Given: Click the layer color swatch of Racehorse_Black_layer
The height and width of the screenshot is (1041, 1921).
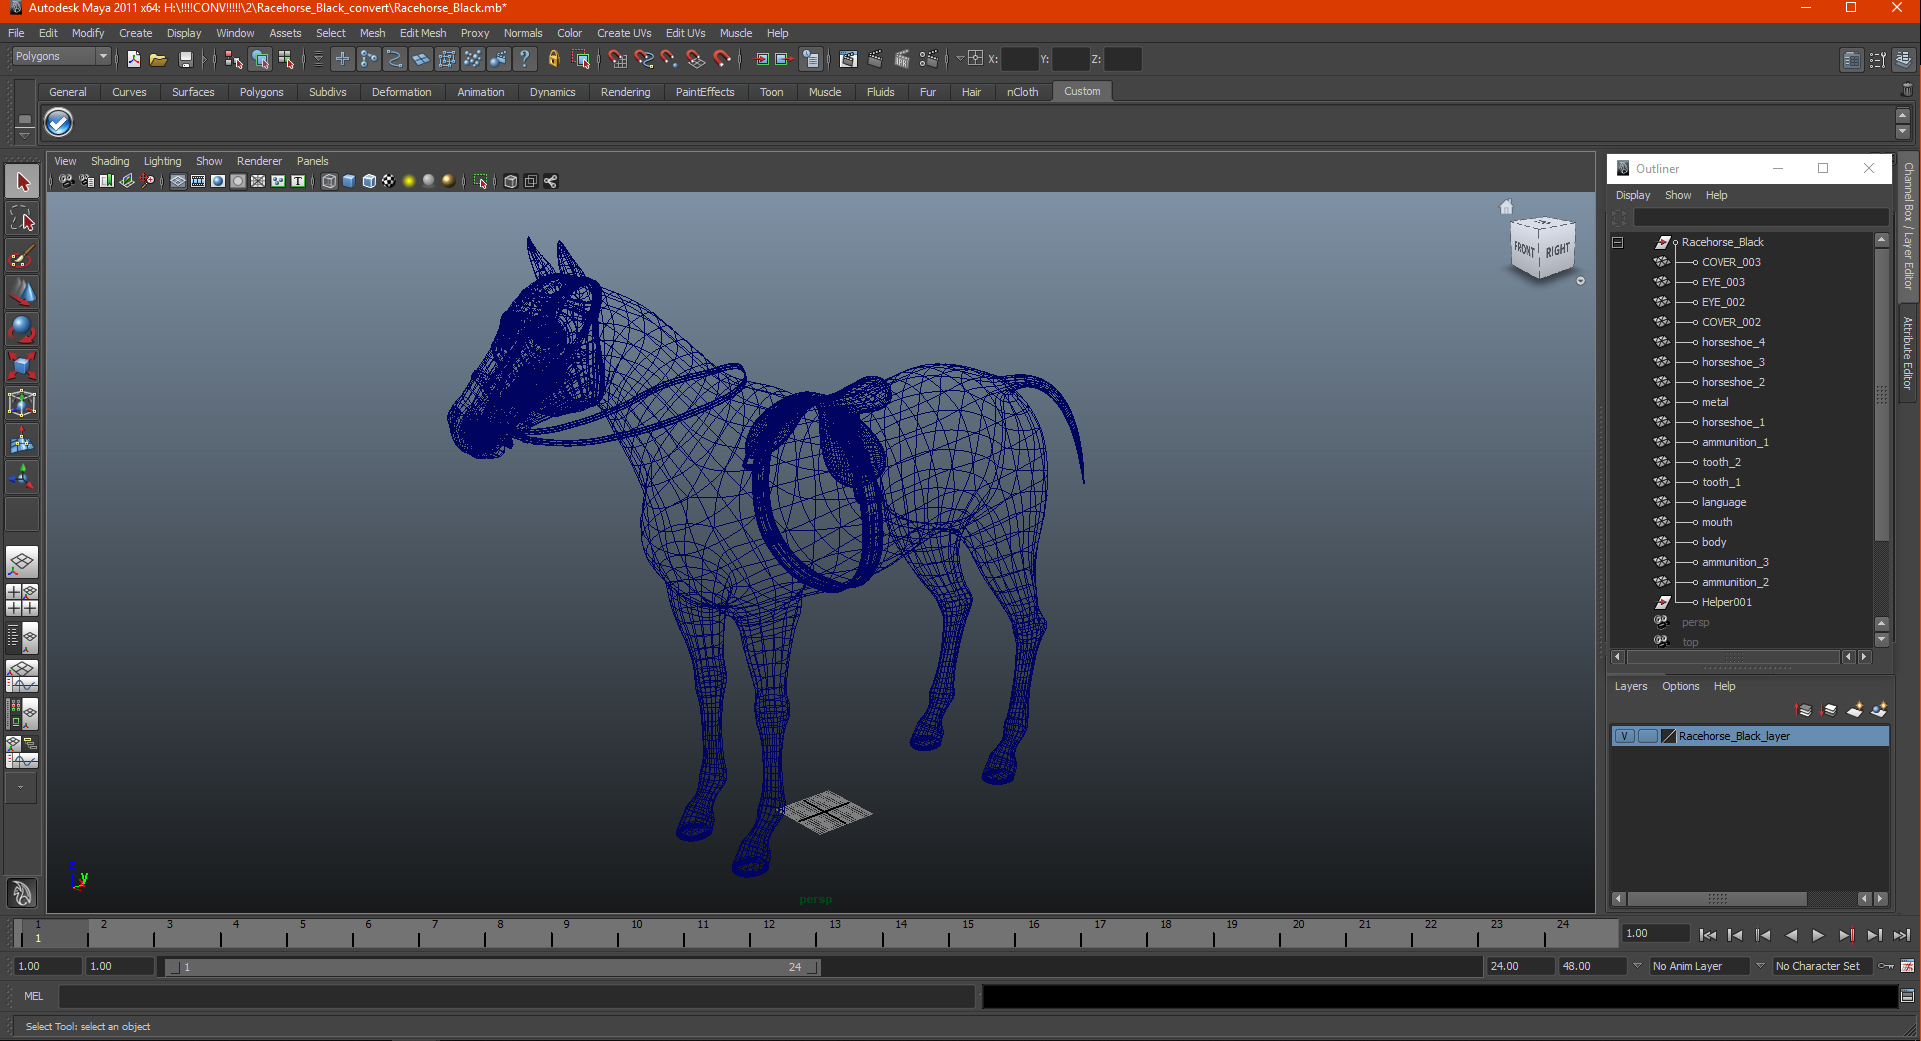Looking at the screenshot, I should [x=1668, y=736].
